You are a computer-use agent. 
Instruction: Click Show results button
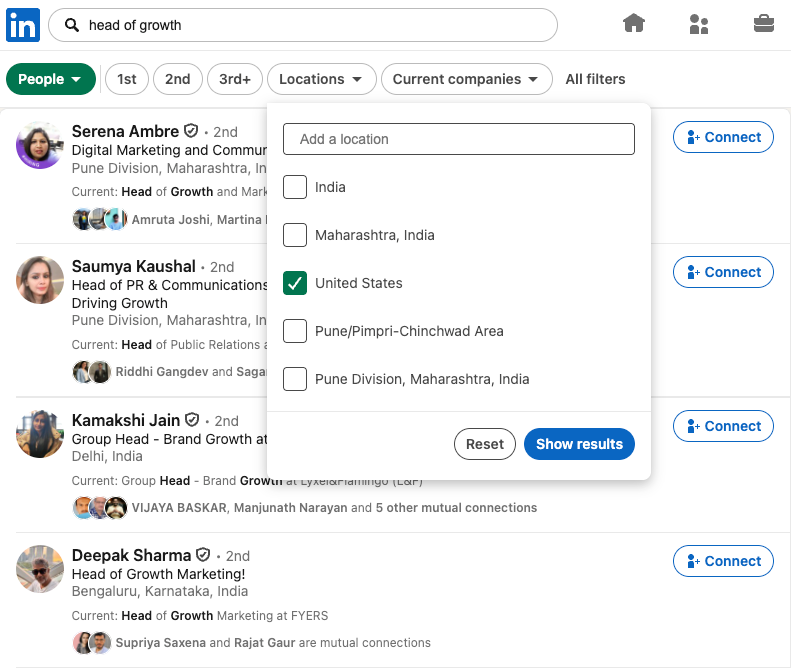(x=579, y=444)
